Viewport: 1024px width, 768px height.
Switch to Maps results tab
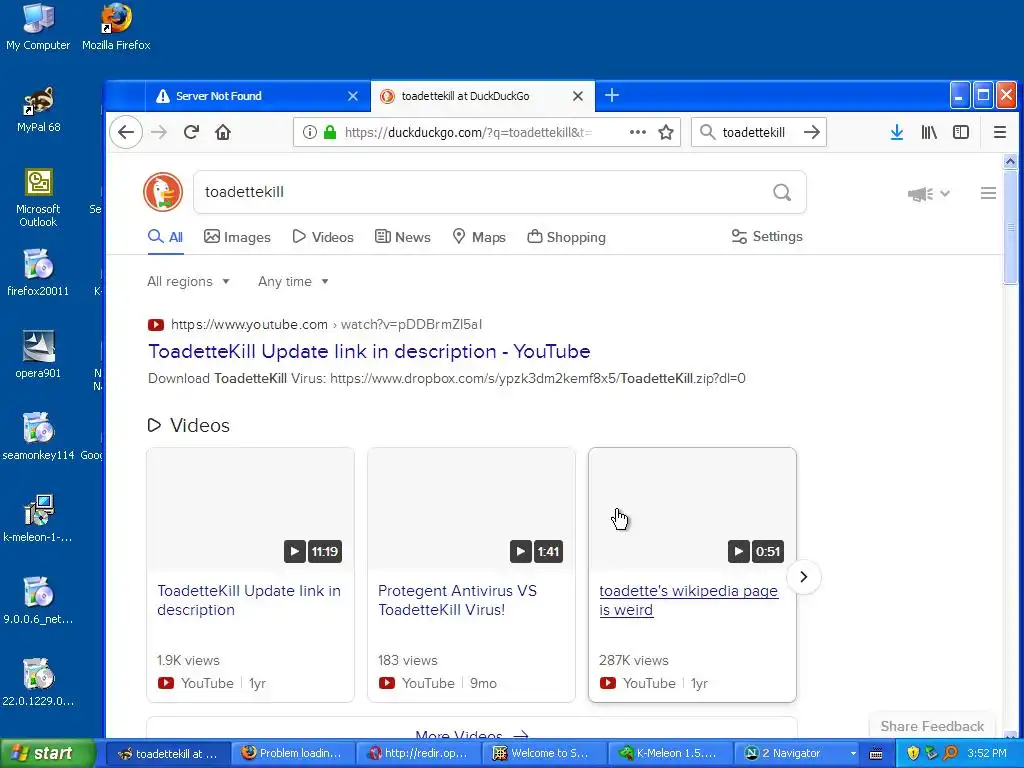point(479,237)
